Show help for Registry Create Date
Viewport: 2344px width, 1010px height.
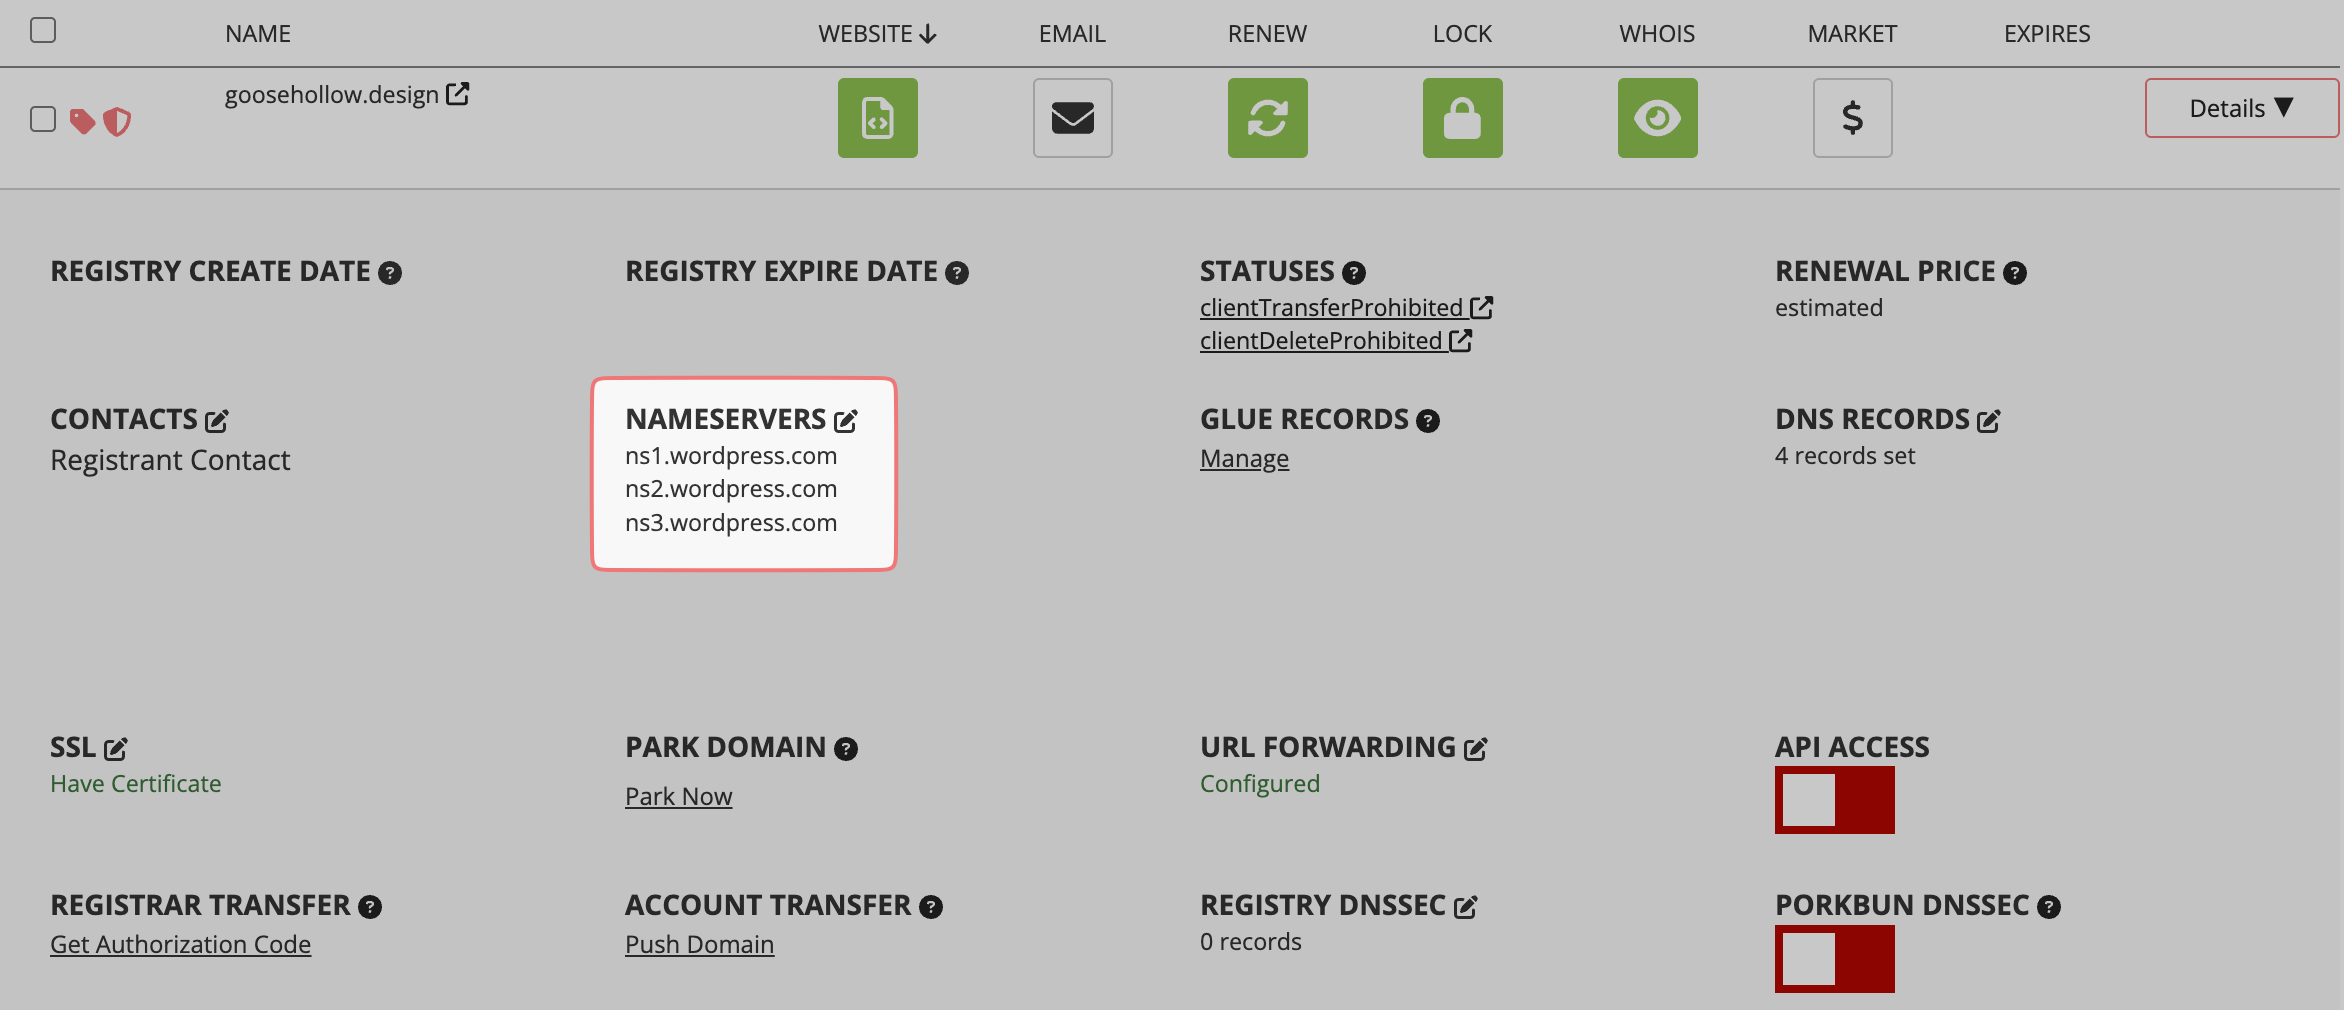coord(390,273)
